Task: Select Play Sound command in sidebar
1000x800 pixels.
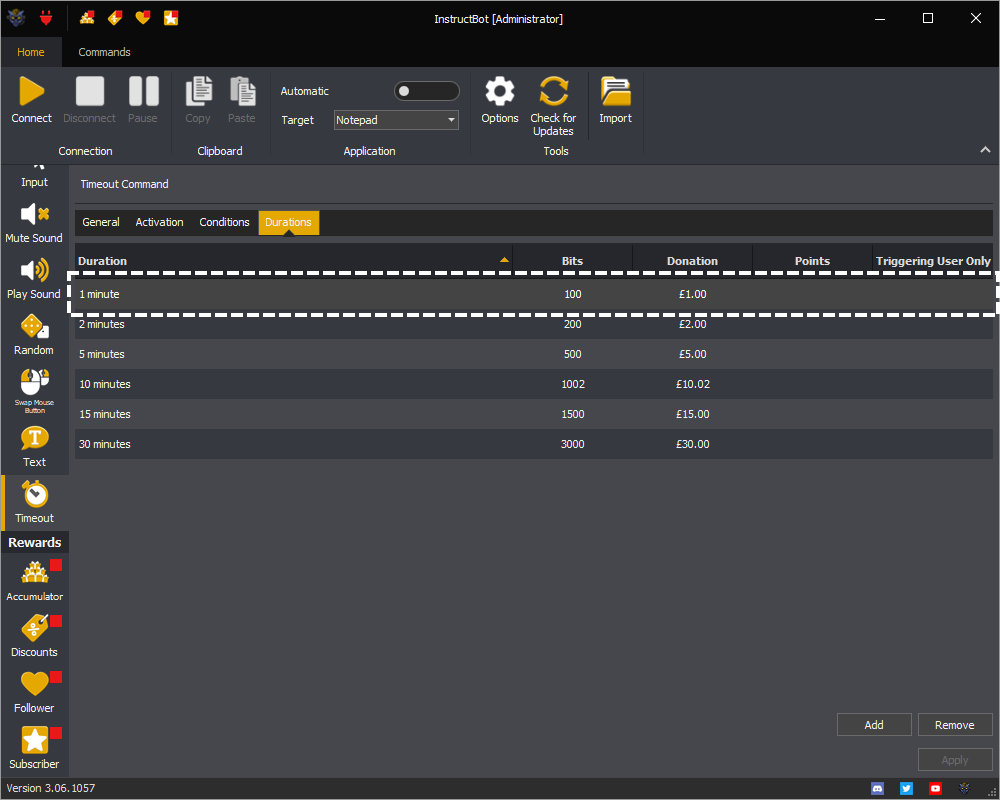Action: pos(34,280)
